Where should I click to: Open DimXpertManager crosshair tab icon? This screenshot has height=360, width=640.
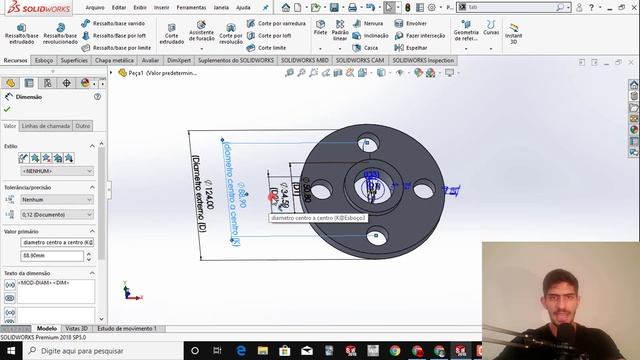tap(66, 83)
